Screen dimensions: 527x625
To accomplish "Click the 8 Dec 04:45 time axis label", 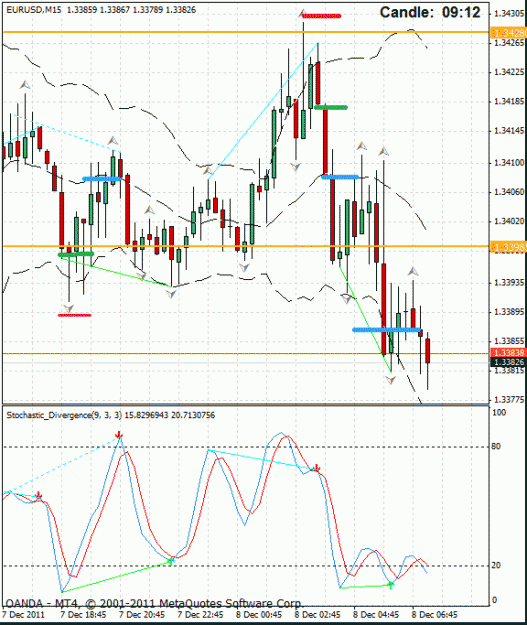I will [x=376, y=614].
